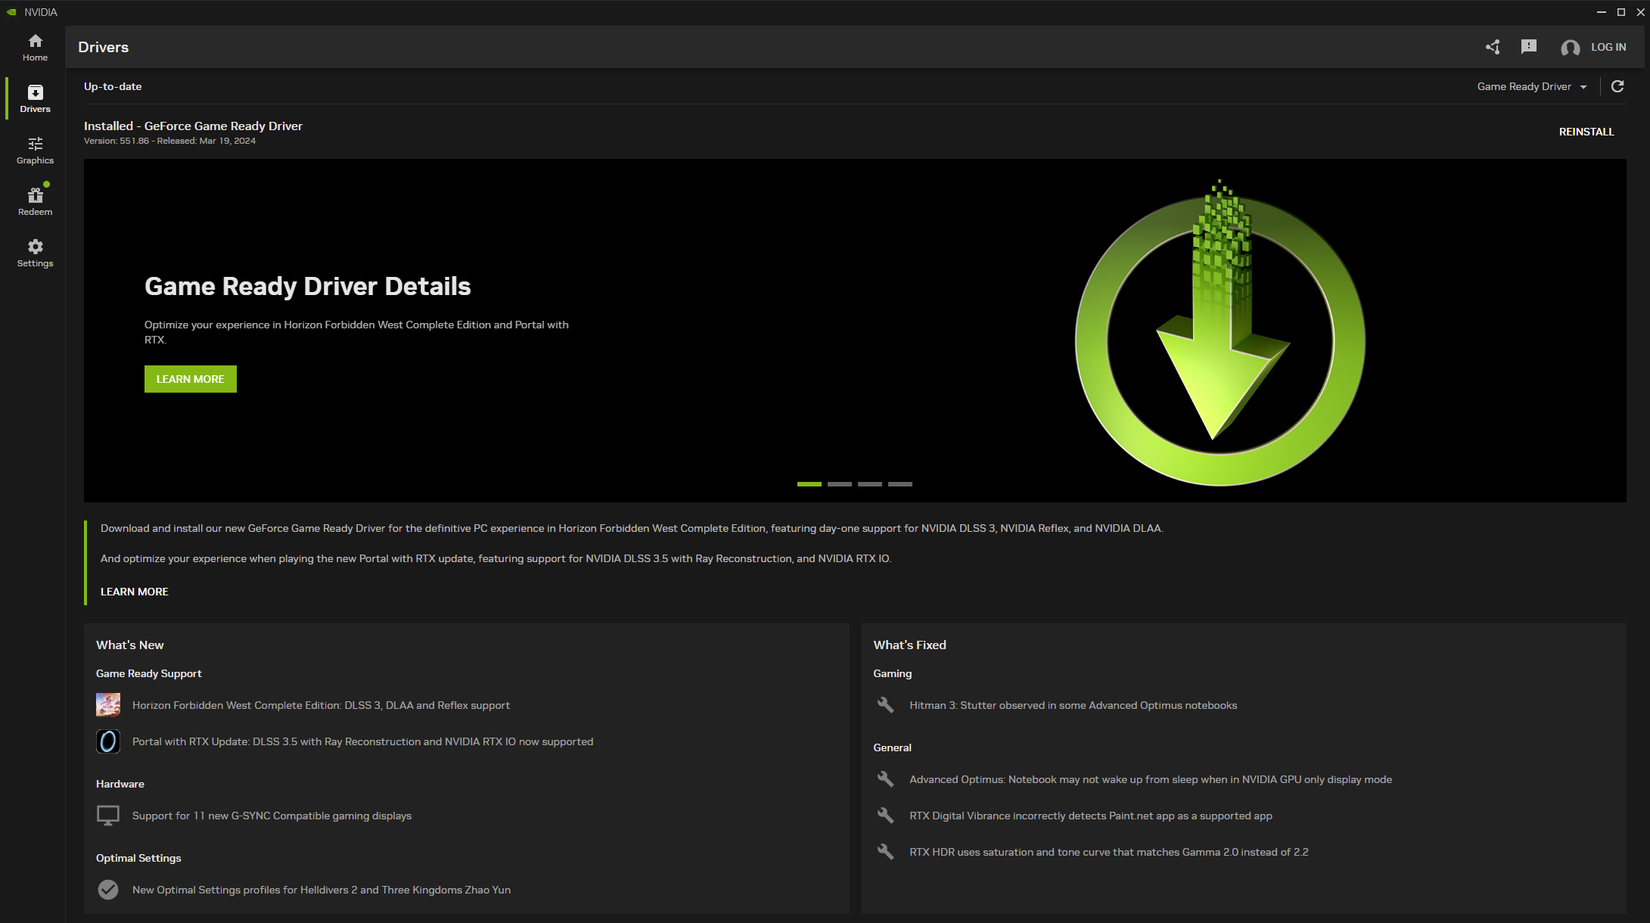Click Portal with RTX game thumbnail

point(108,742)
